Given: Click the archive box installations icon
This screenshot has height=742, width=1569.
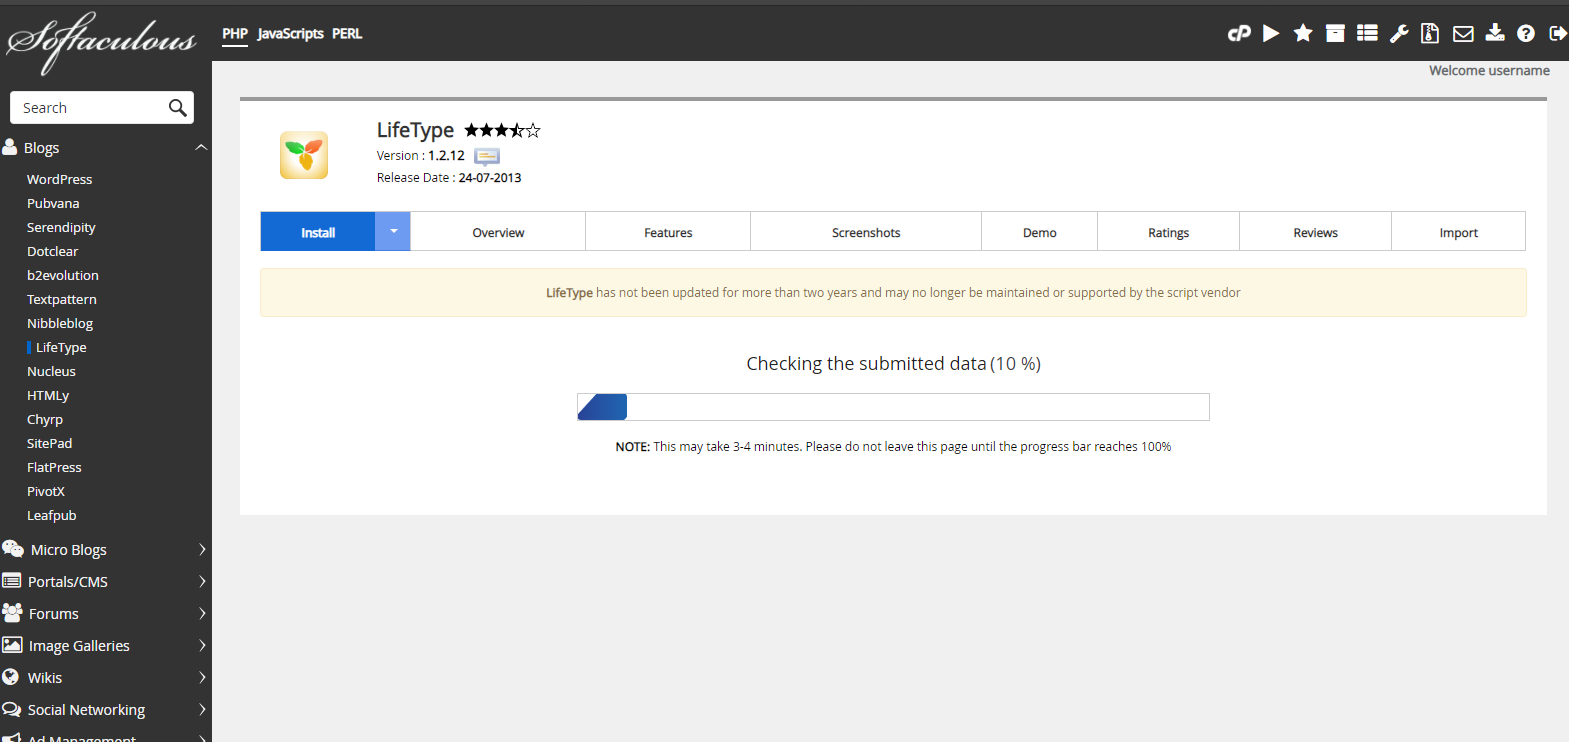Looking at the screenshot, I should [x=1335, y=33].
